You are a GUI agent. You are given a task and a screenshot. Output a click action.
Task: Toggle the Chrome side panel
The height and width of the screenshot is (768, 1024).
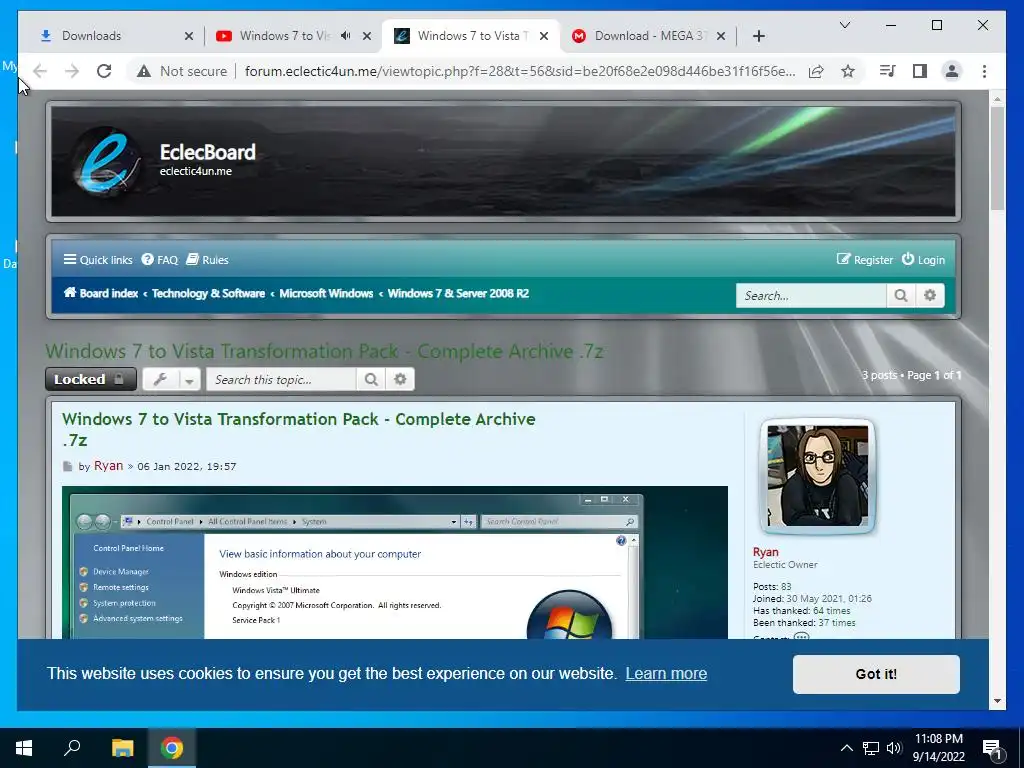(920, 71)
